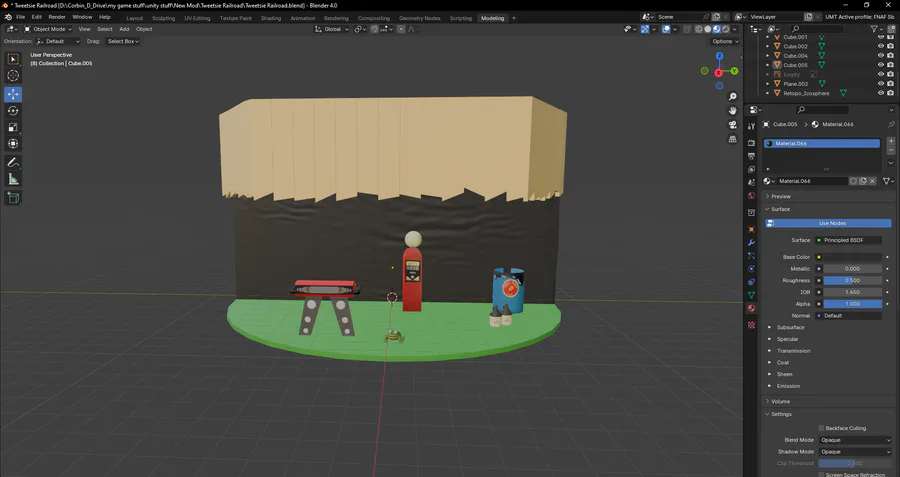
Task: Expand the material Preview panel
Action: click(x=781, y=196)
